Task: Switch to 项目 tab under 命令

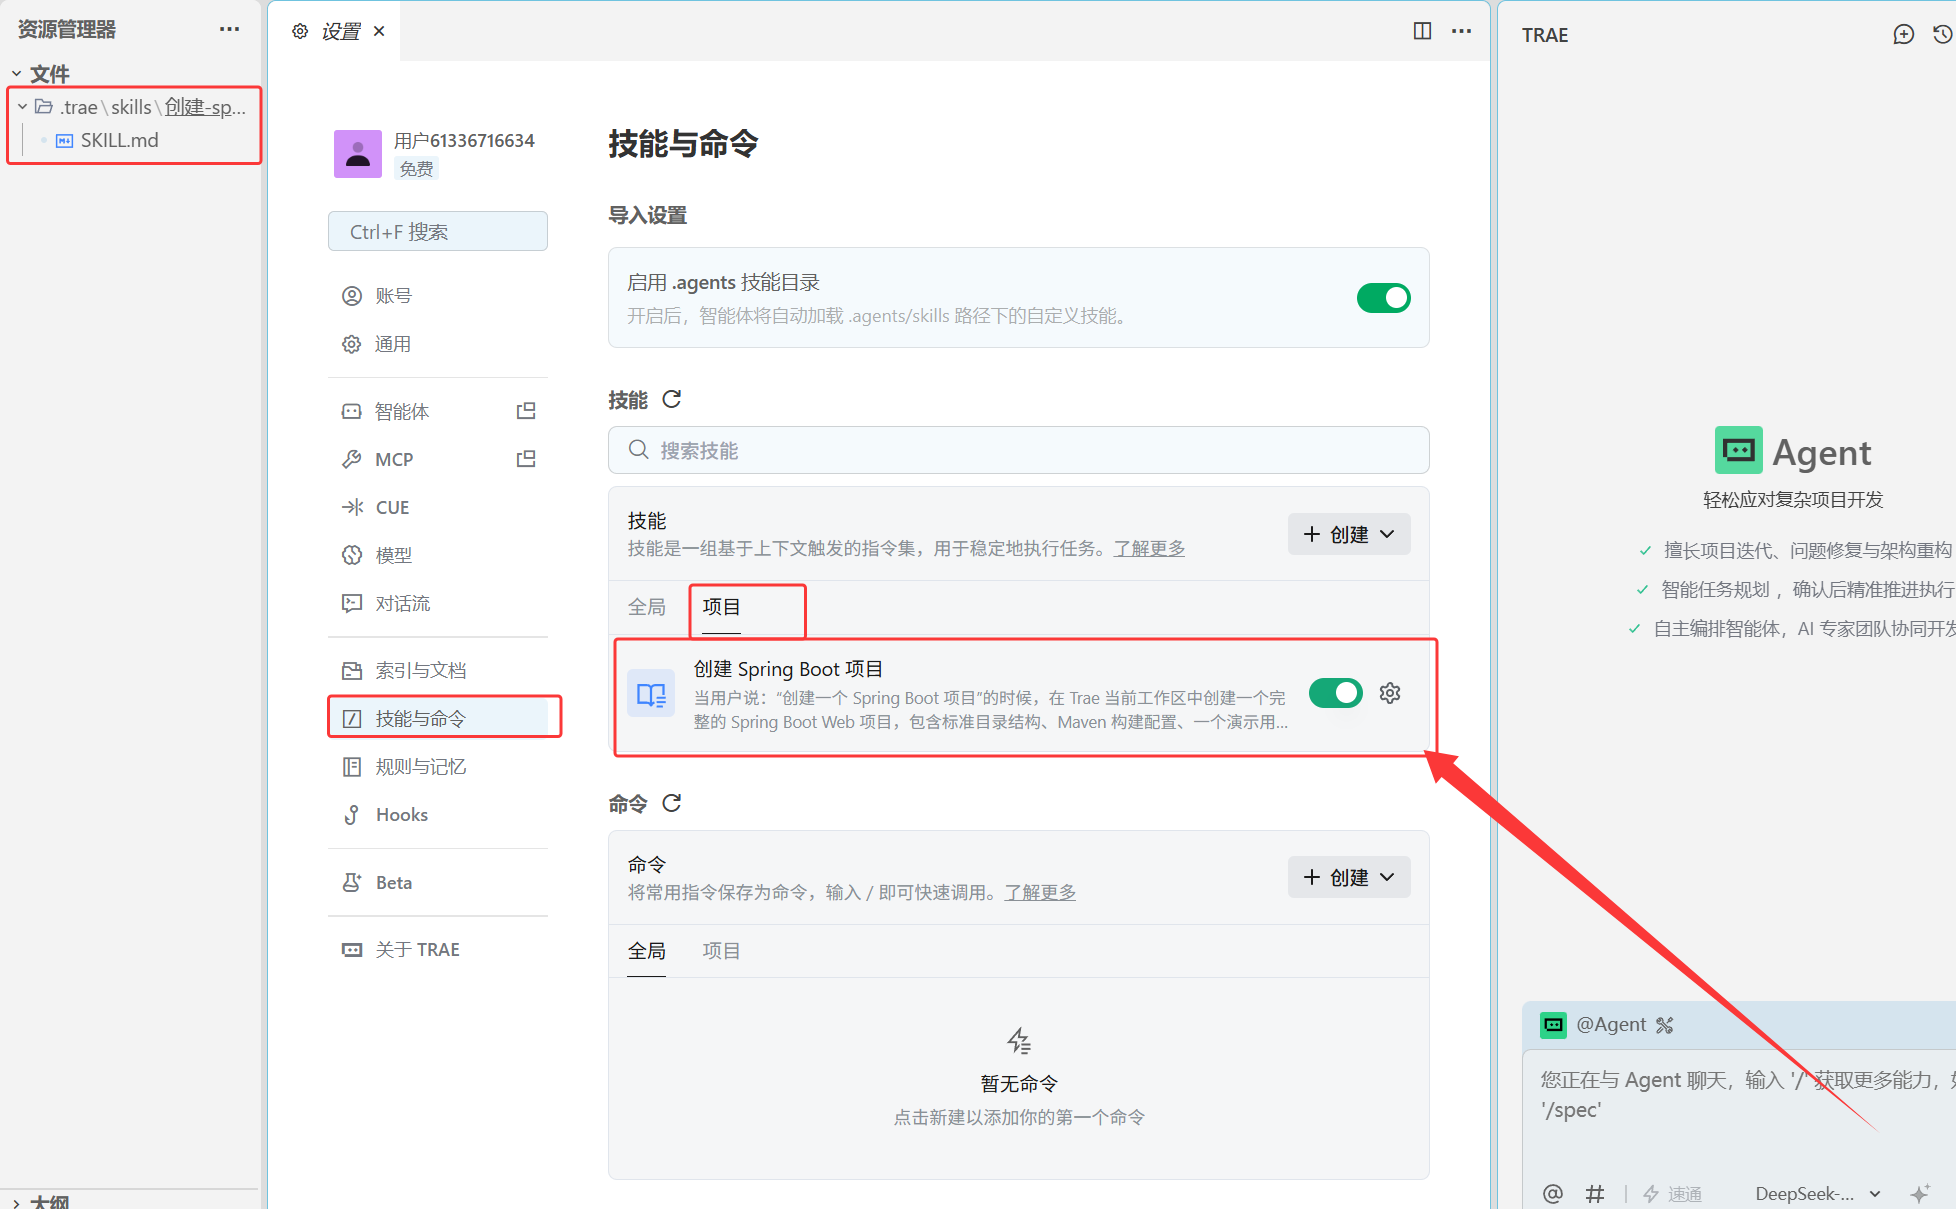Action: coord(721,951)
